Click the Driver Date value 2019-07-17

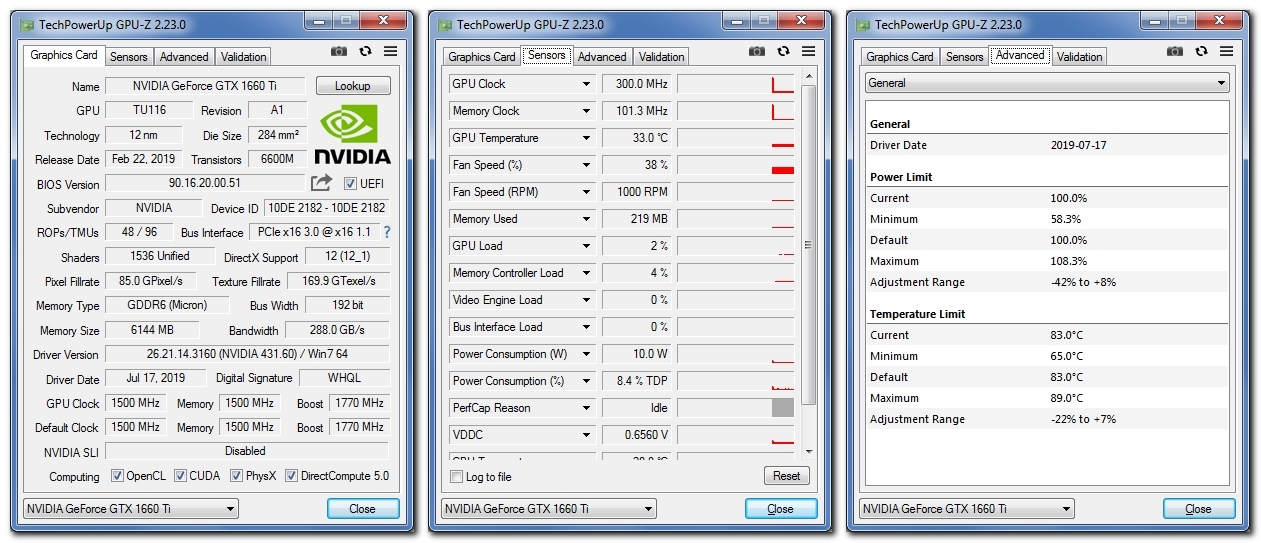tap(1078, 145)
